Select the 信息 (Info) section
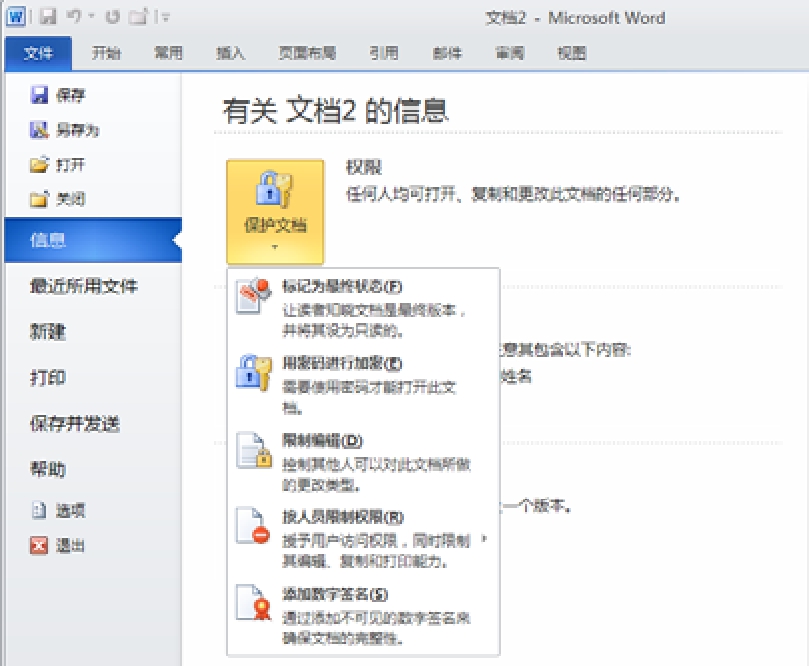Viewport: 809px width, 666px height. (x=93, y=240)
